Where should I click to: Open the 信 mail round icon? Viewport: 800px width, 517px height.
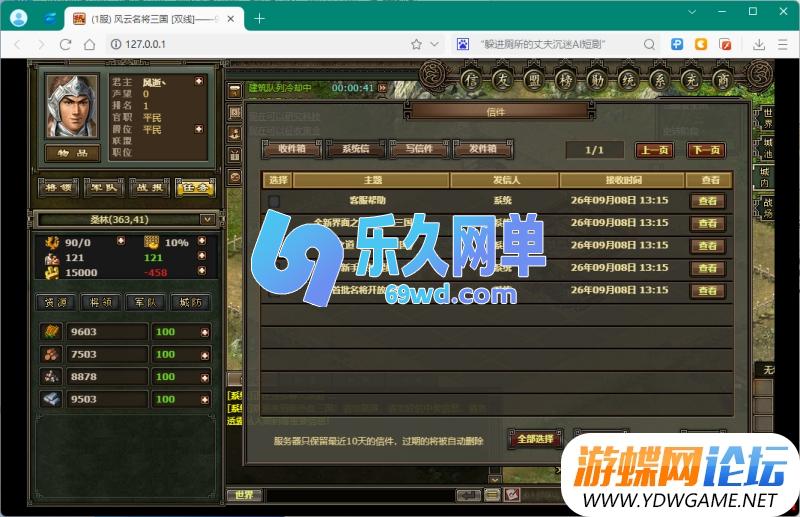pos(470,80)
